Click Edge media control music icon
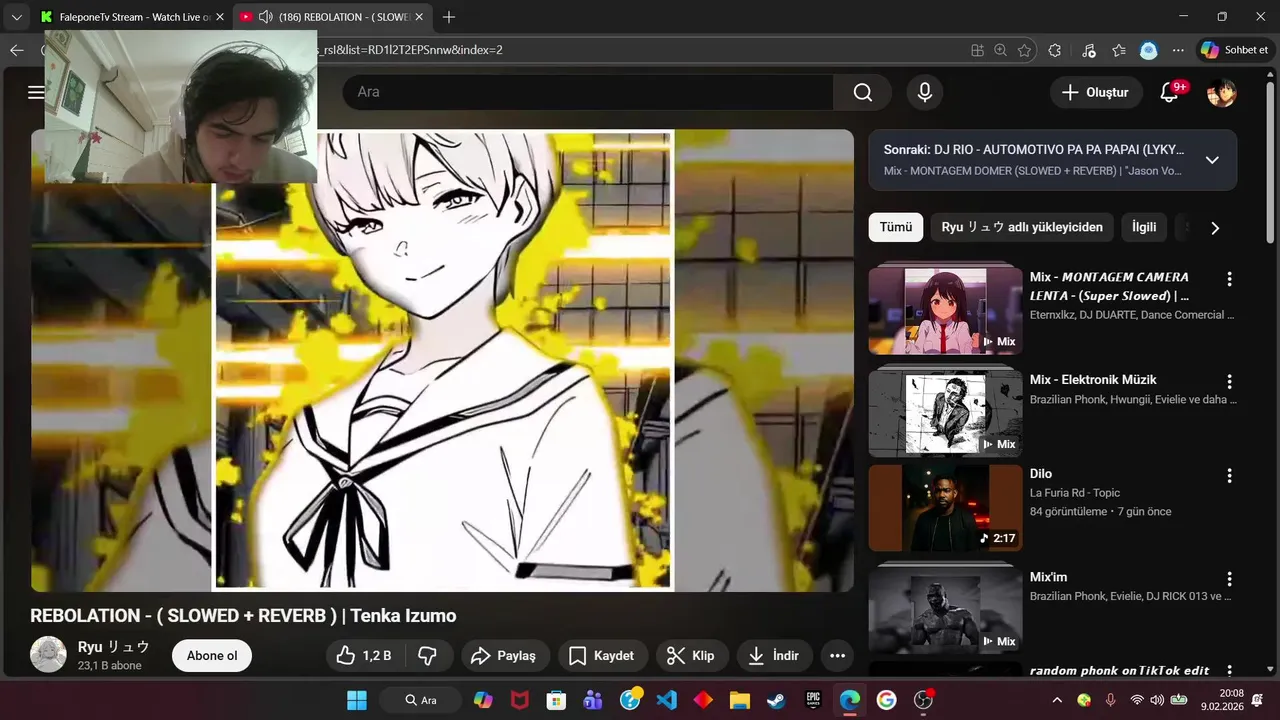 coord(1089,50)
